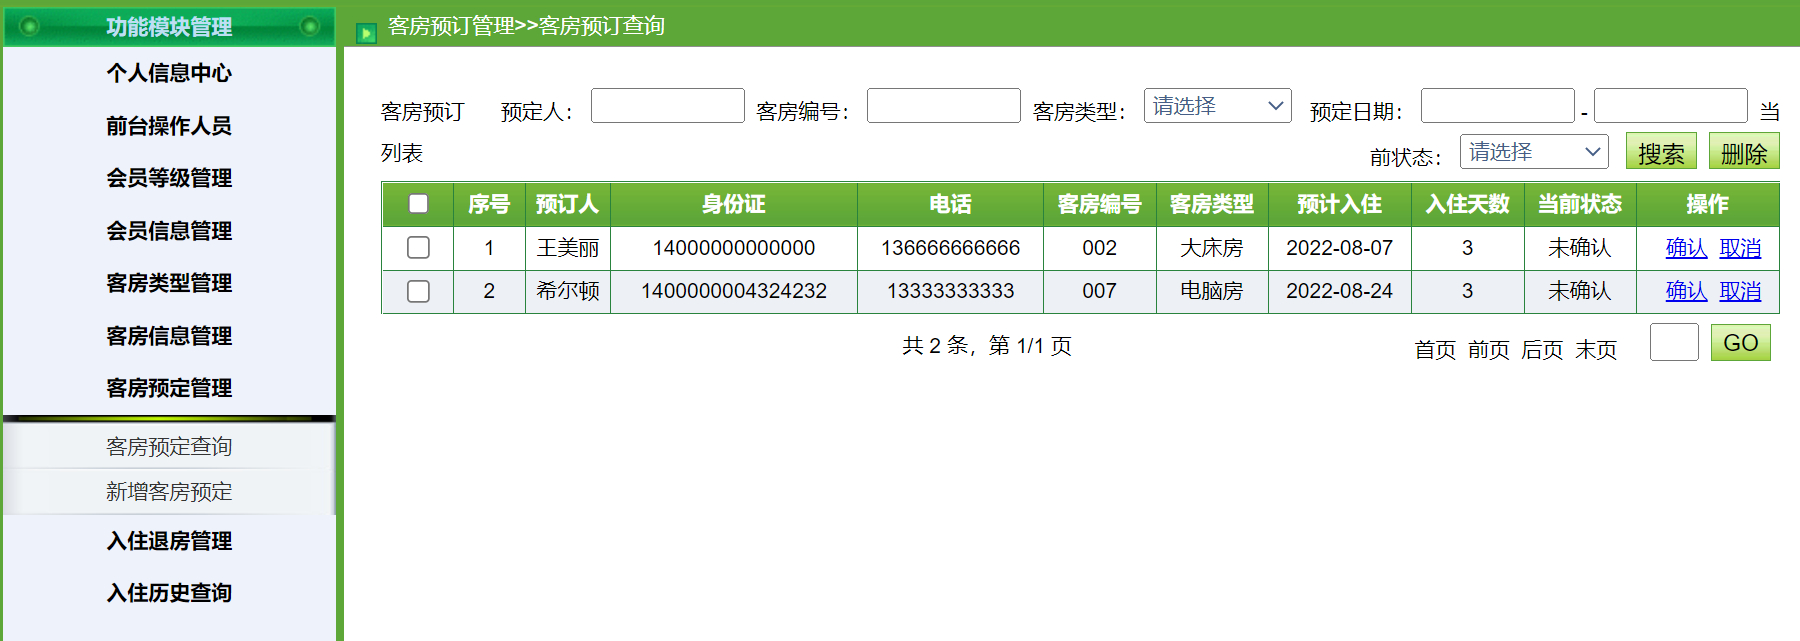The image size is (1800, 641).
Task: Click room type cell 大床房
Action: click(1212, 248)
